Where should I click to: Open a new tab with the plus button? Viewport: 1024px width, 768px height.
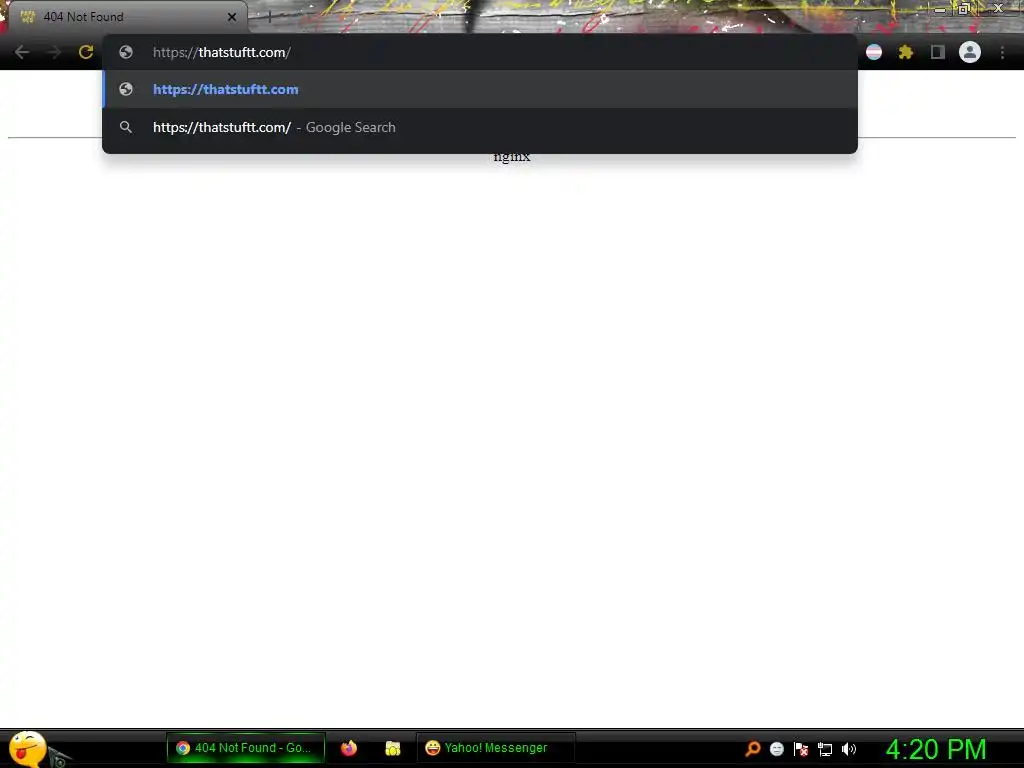click(269, 17)
